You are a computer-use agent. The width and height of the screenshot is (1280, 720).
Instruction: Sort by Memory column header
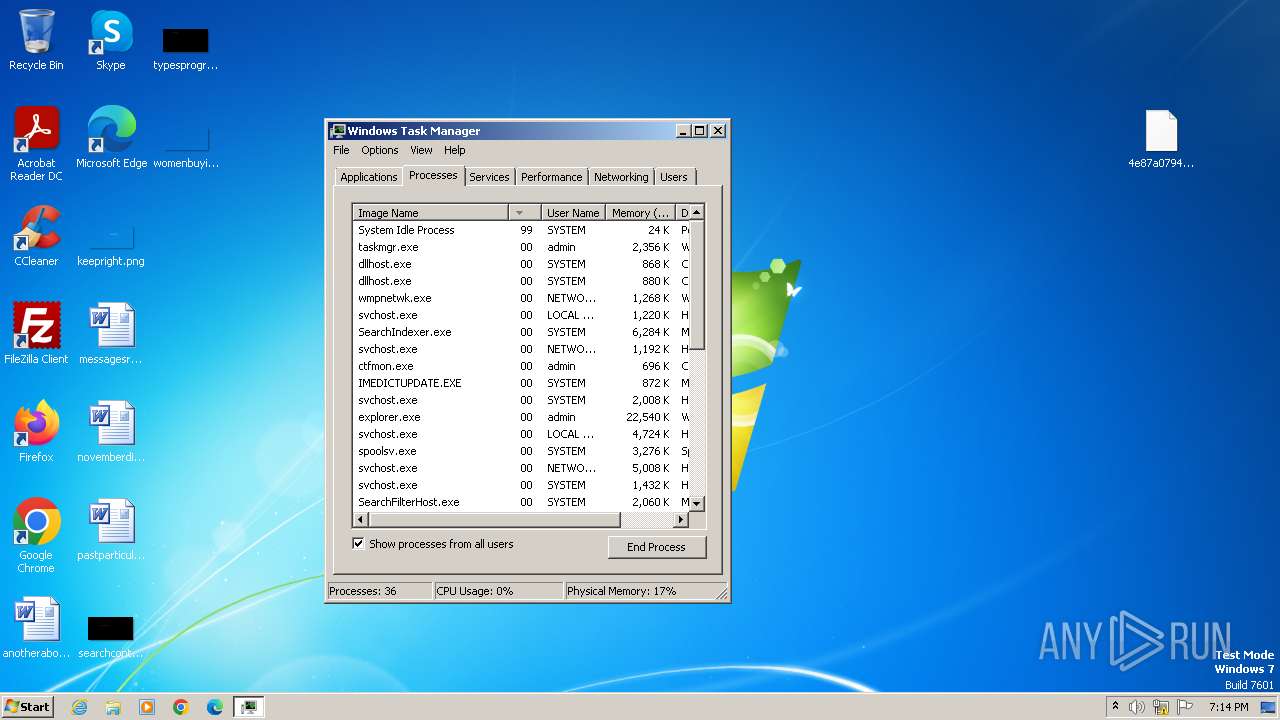coord(641,213)
